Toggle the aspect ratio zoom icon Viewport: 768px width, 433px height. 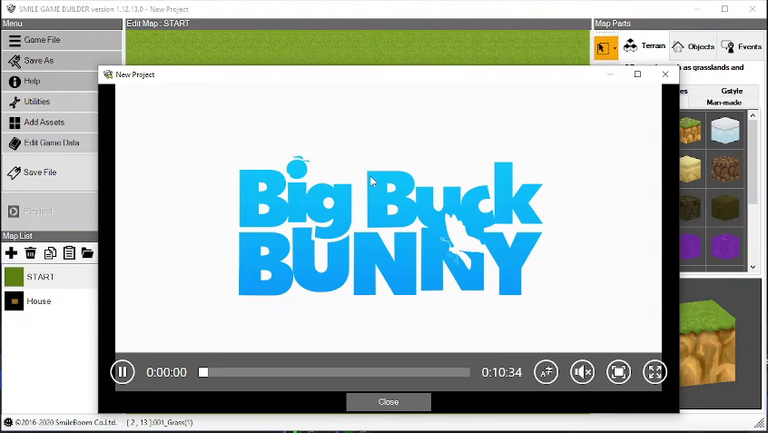click(619, 372)
